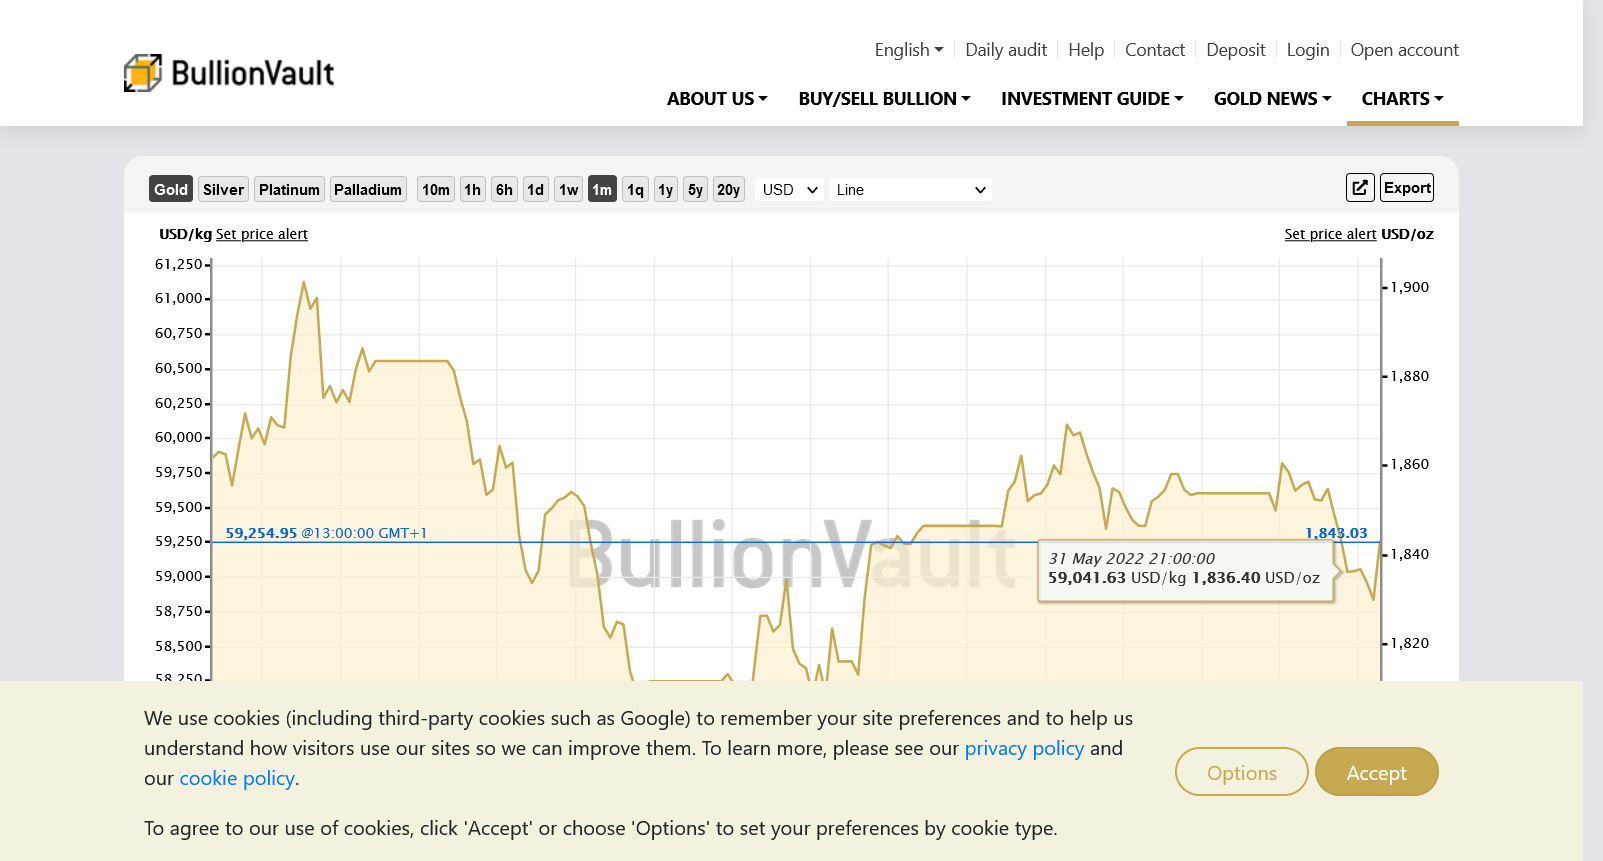
Task: Click the blue current price line on chart
Action: 700,542
